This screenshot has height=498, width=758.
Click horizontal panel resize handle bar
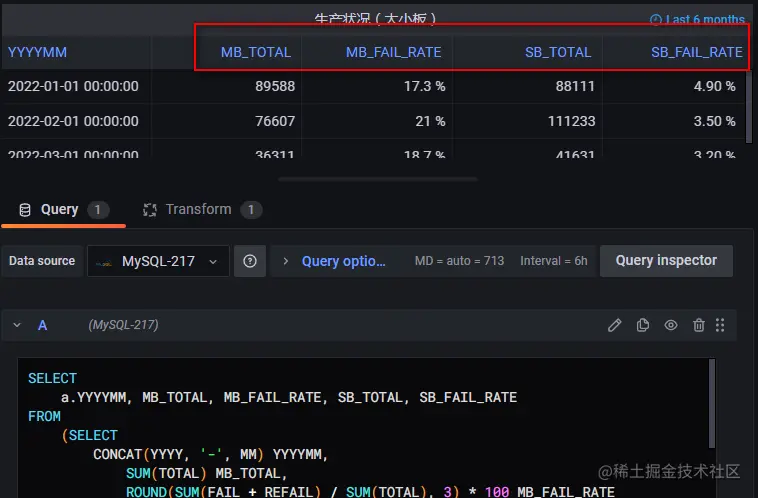coord(378,179)
